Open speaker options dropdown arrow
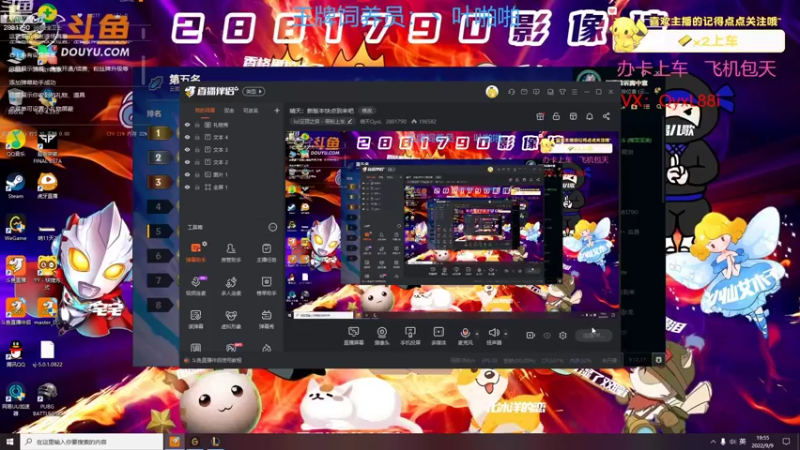Viewport: 800px width, 450px height. pos(506,334)
